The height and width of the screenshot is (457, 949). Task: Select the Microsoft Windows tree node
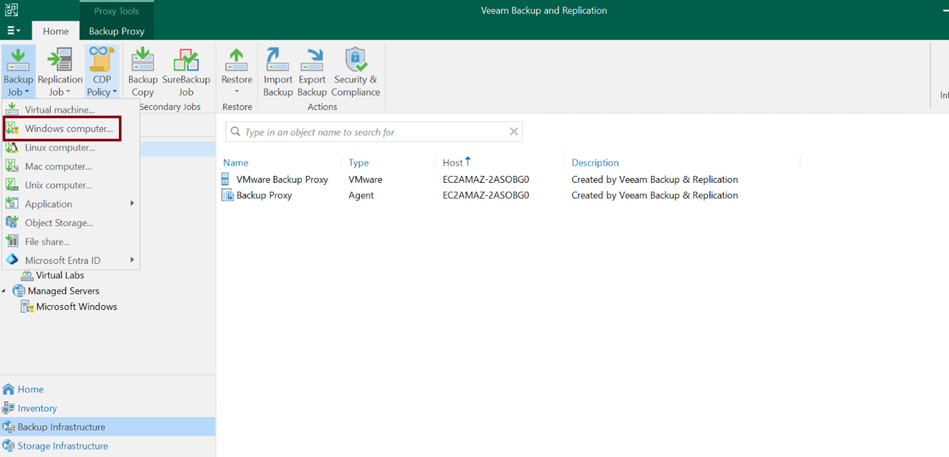(x=76, y=307)
